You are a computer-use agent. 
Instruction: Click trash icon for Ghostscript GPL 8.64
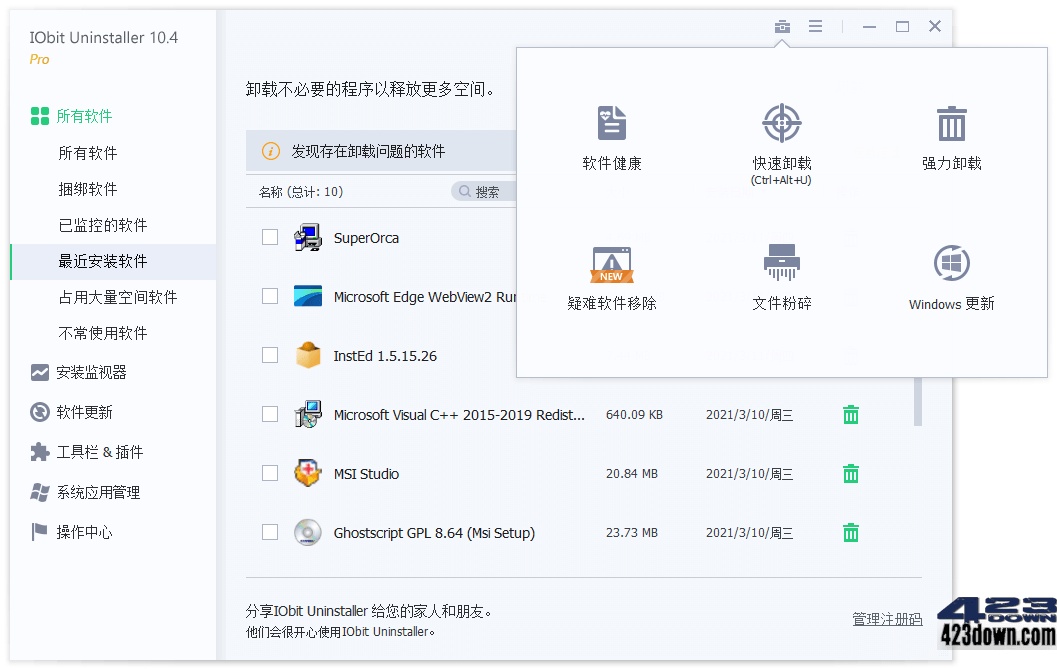click(x=851, y=533)
